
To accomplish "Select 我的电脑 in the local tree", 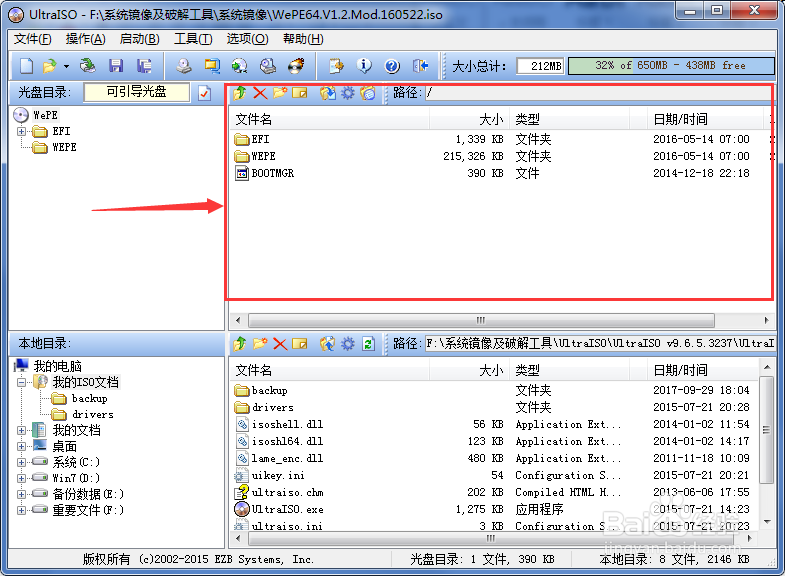I will tap(58, 366).
